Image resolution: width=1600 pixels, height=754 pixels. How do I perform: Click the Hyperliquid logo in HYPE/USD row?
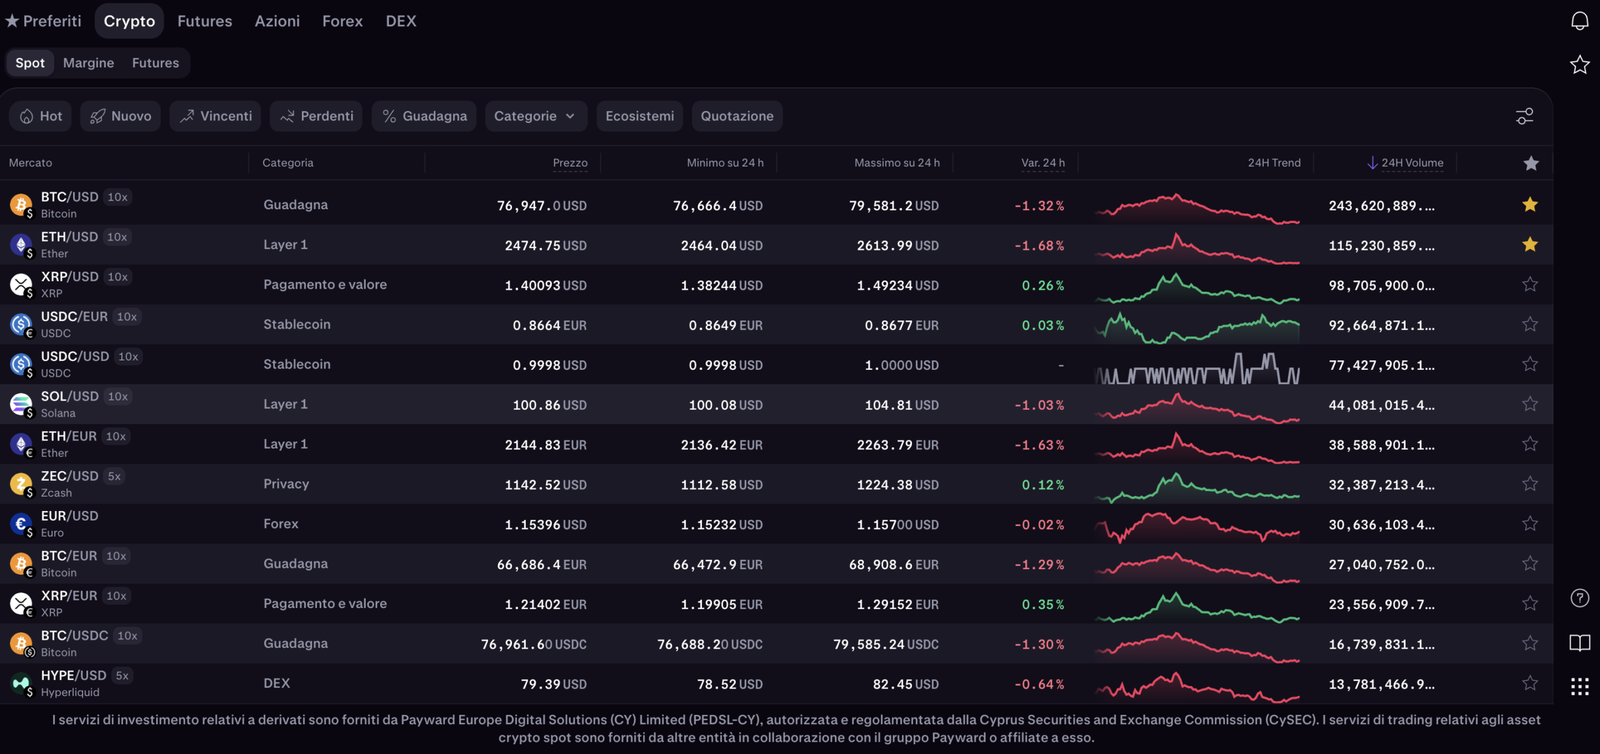tap(20, 684)
